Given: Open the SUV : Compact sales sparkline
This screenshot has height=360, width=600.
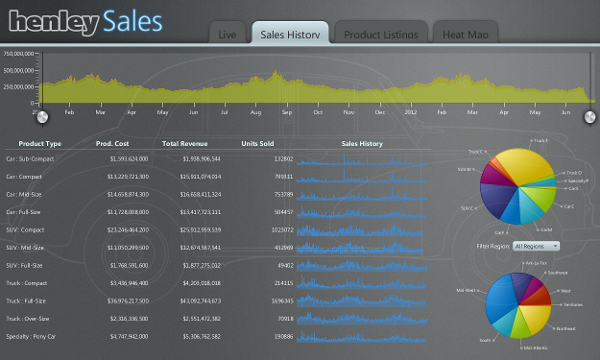Looking at the screenshot, I should point(360,231).
